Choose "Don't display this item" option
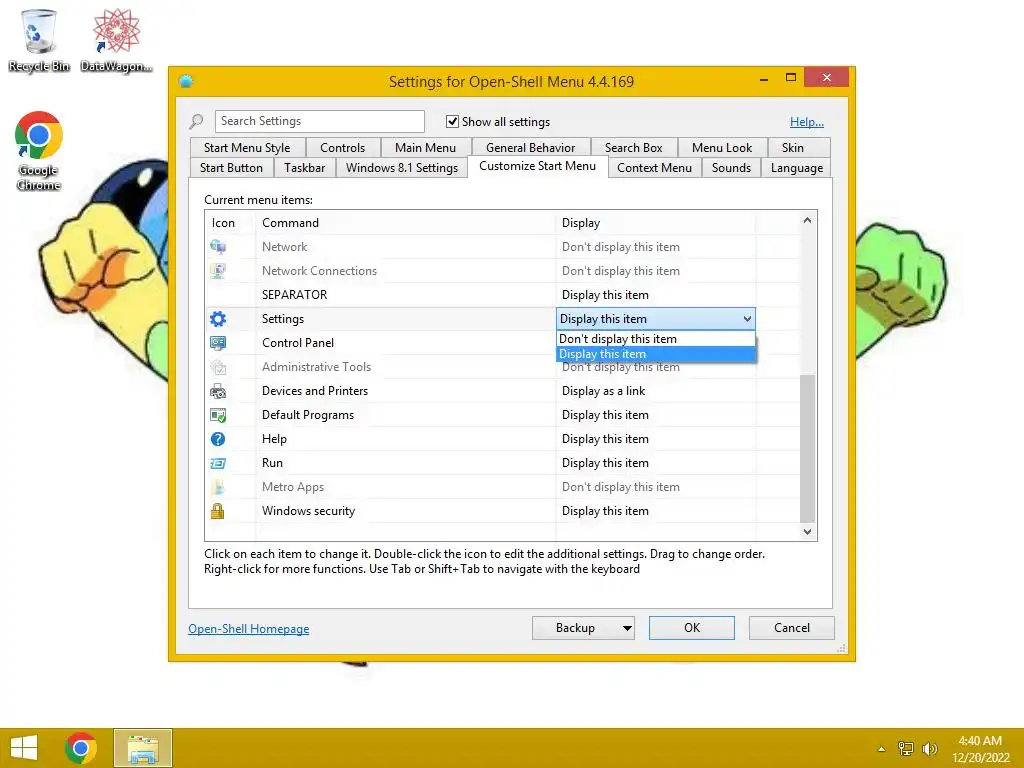 pyautogui.click(x=656, y=339)
